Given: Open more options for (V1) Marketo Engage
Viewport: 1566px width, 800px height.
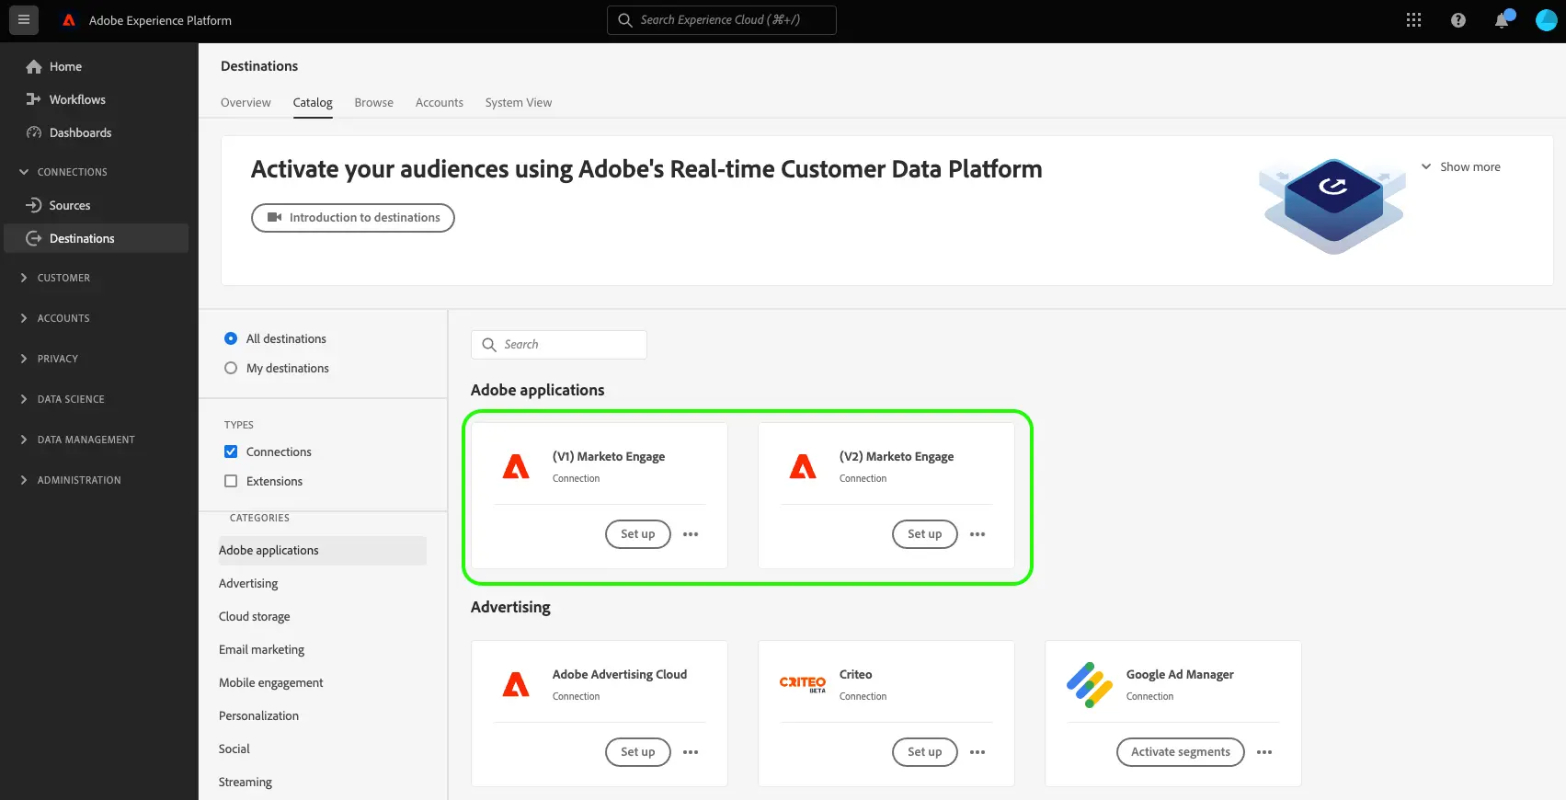Looking at the screenshot, I should [x=691, y=535].
